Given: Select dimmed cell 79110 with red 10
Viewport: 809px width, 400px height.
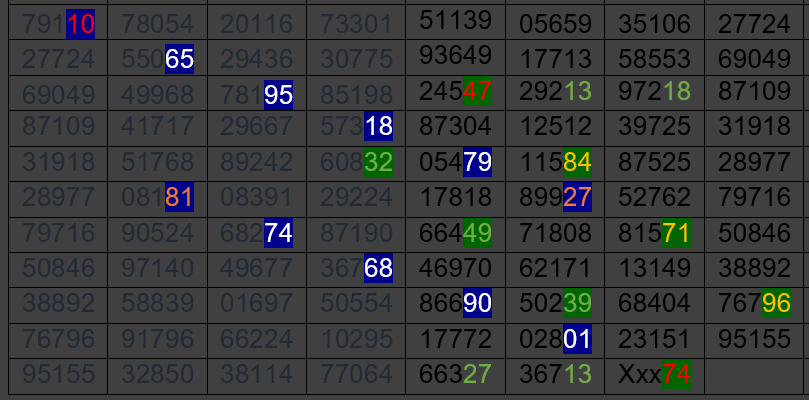Looking at the screenshot, I should (57, 23).
